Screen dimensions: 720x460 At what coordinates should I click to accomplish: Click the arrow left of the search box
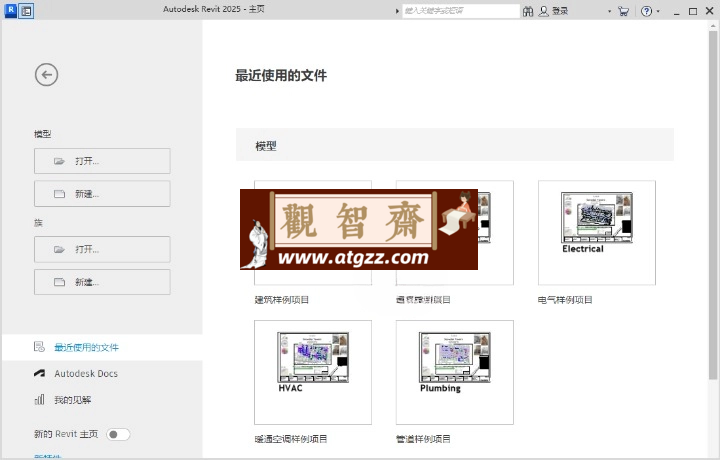pos(397,11)
